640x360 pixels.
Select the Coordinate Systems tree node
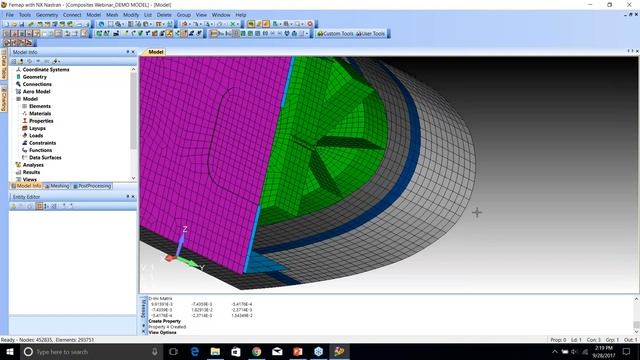click(x=46, y=70)
